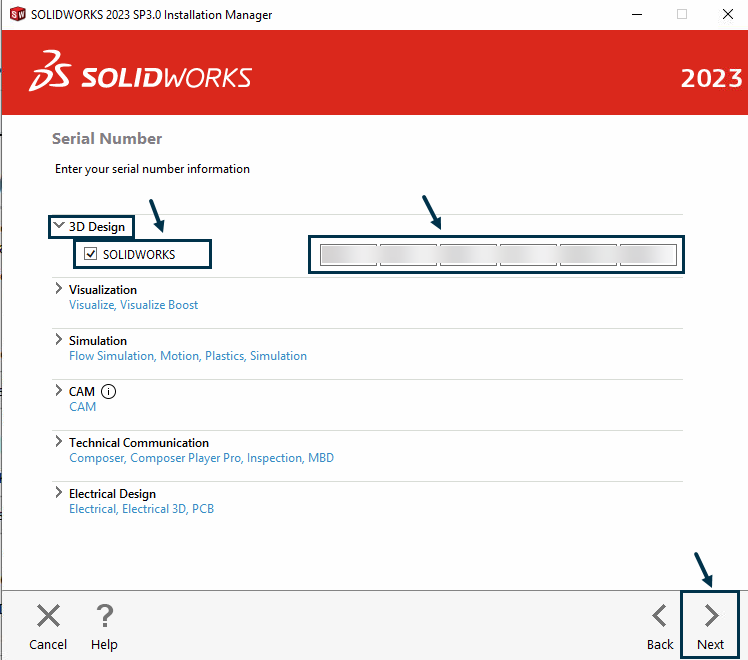Collapse the 3D Design section
Screen dimensions: 748x660
pyautogui.click(x=59, y=225)
